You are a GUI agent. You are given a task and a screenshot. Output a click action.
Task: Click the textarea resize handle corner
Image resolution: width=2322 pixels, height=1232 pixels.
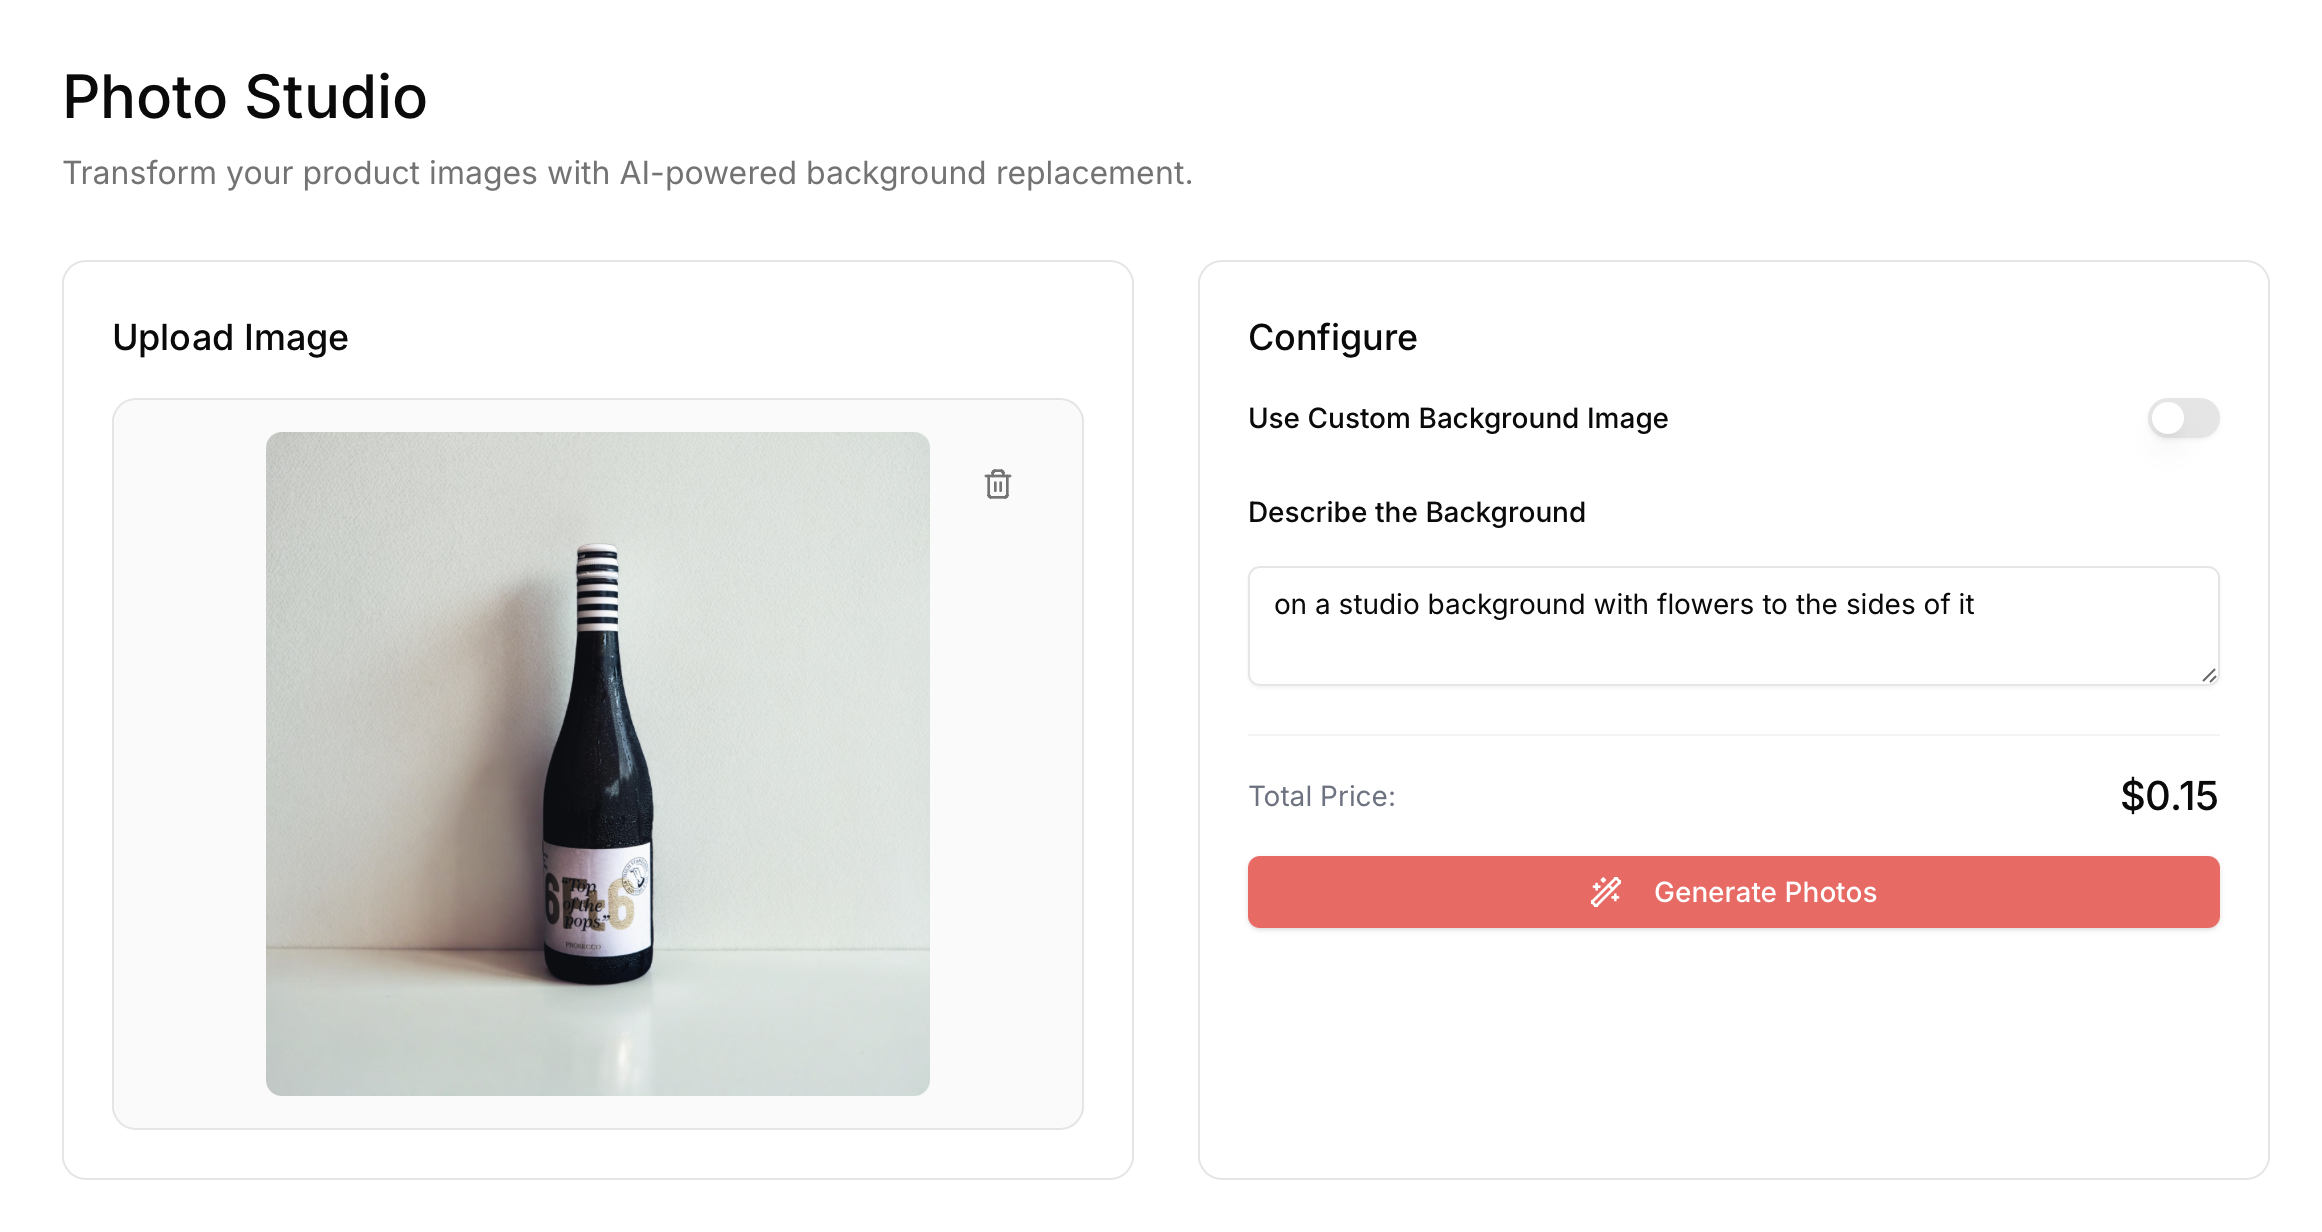[2209, 675]
